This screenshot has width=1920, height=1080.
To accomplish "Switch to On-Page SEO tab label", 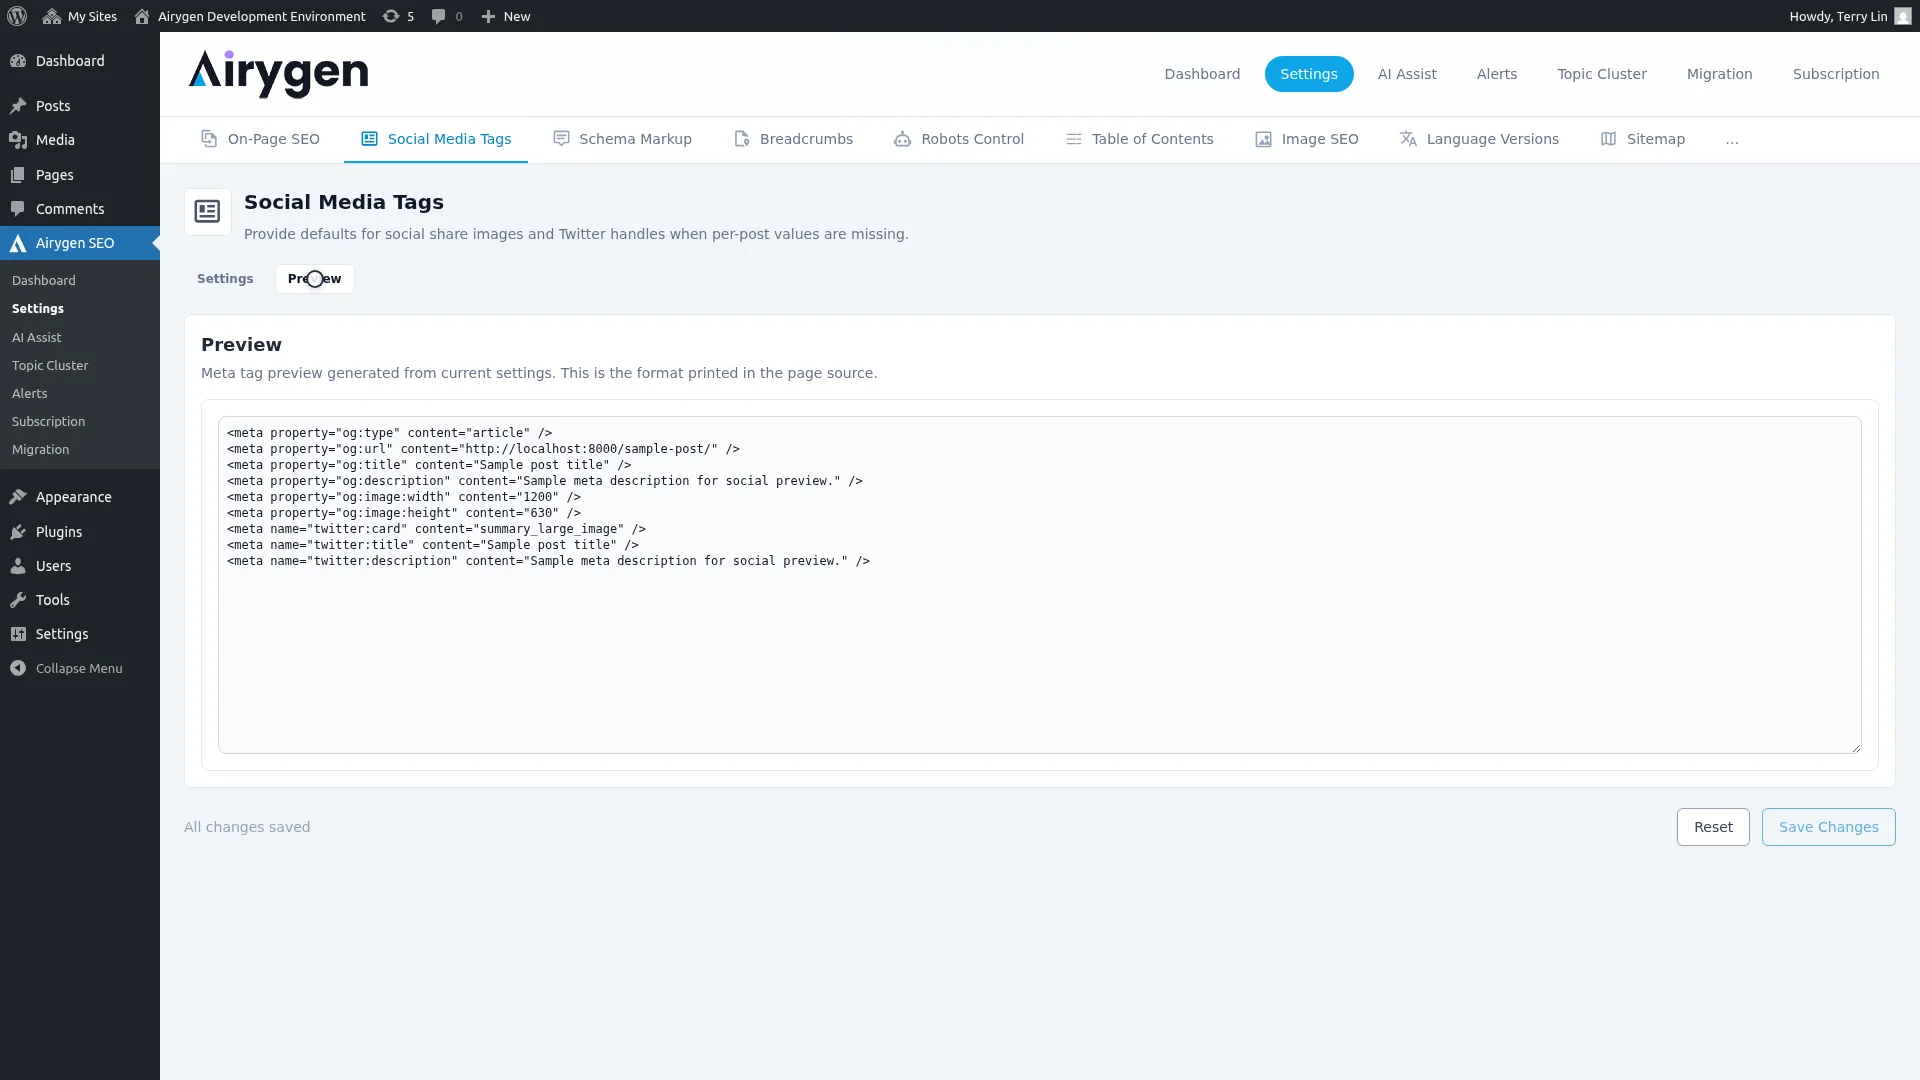I will [274, 139].
